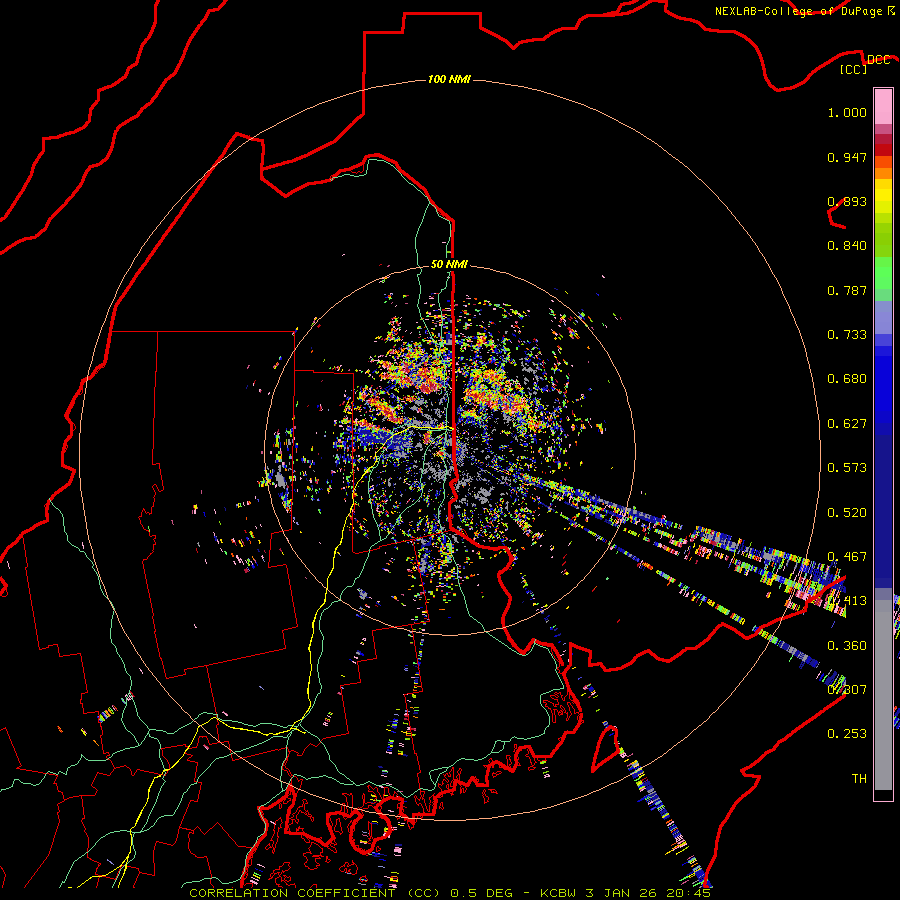
Task: Click the 0.573 color scale value
Action: click(x=847, y=468)
